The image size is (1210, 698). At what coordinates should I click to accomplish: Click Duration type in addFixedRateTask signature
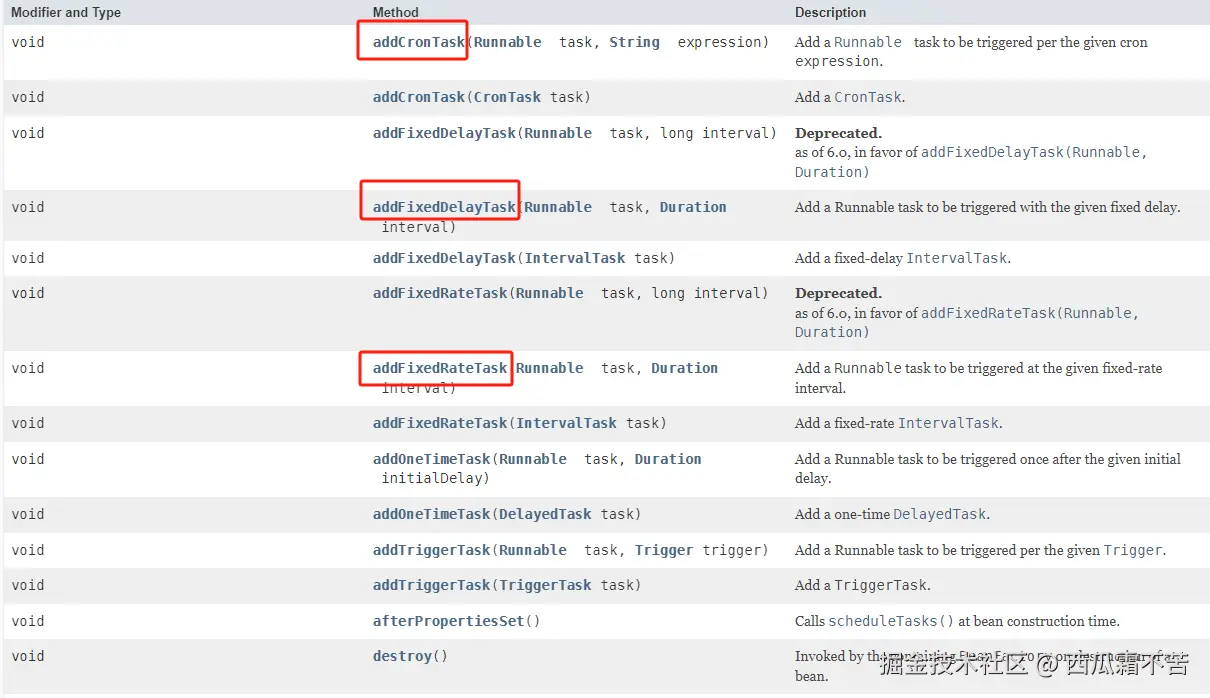coord(684,368)
